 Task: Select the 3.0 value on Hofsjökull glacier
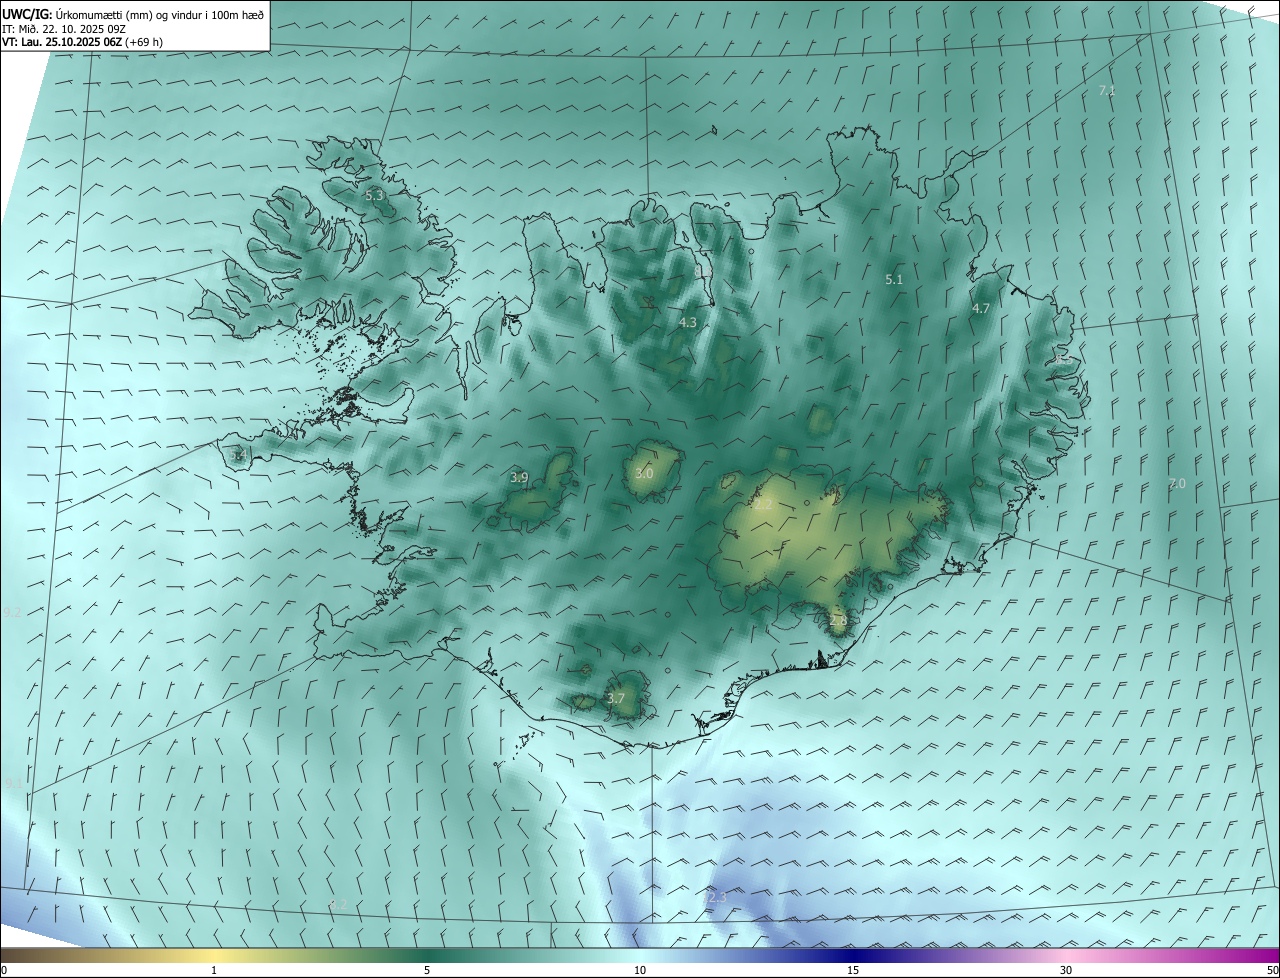[x=644, y=473]
